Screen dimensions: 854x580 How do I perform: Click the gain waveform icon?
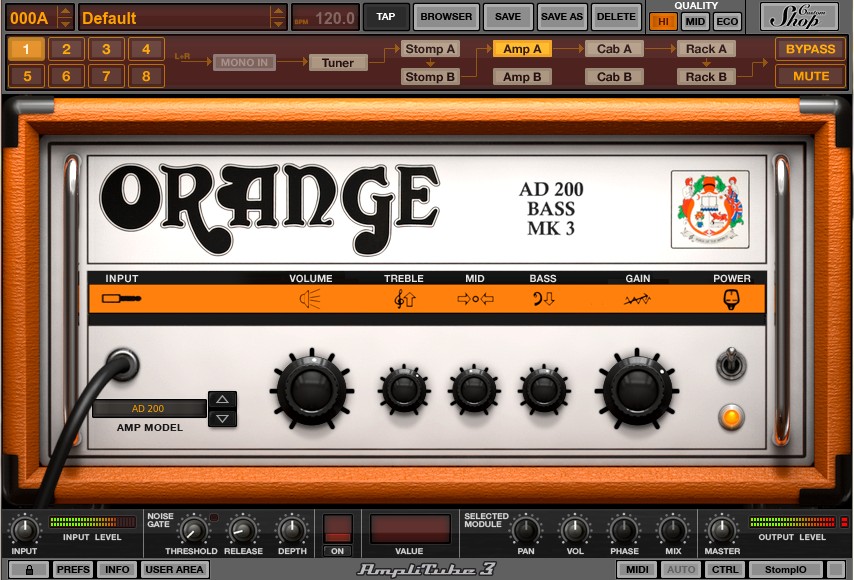click(637, 299)
